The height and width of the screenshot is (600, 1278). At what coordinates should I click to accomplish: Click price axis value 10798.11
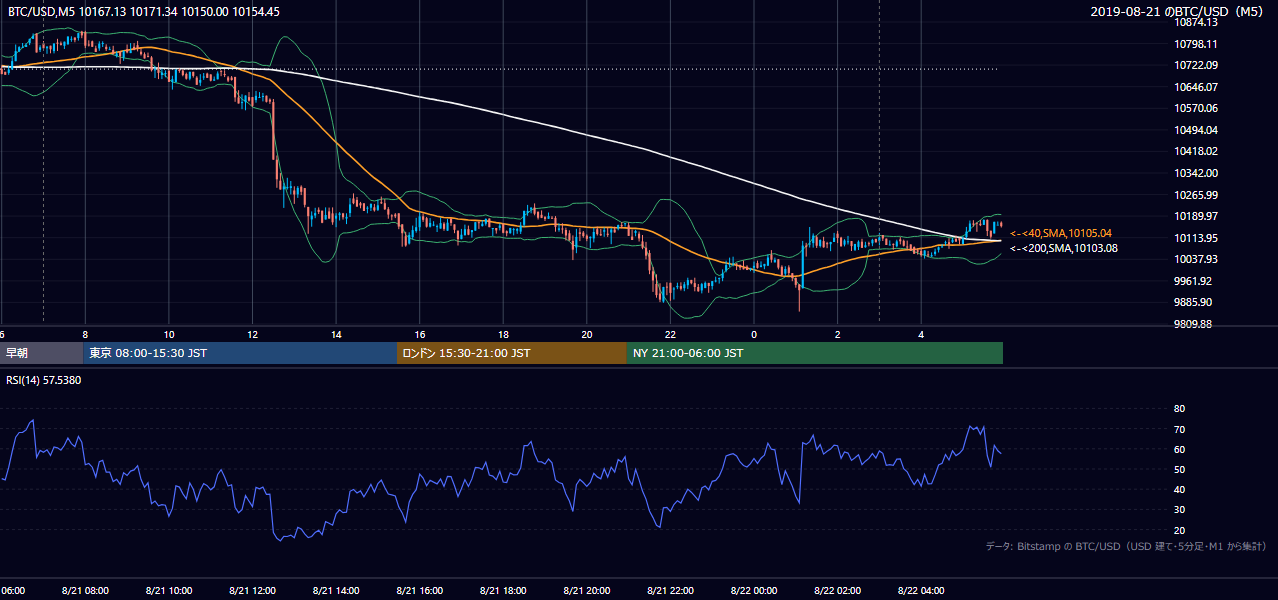(x=1196, y=44)
